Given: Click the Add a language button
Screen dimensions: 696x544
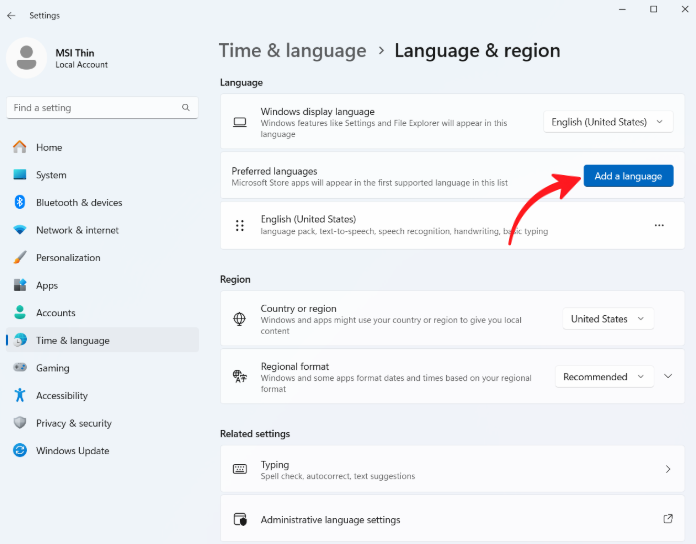Looking at the screenshot, I should (x=628, y=176).
